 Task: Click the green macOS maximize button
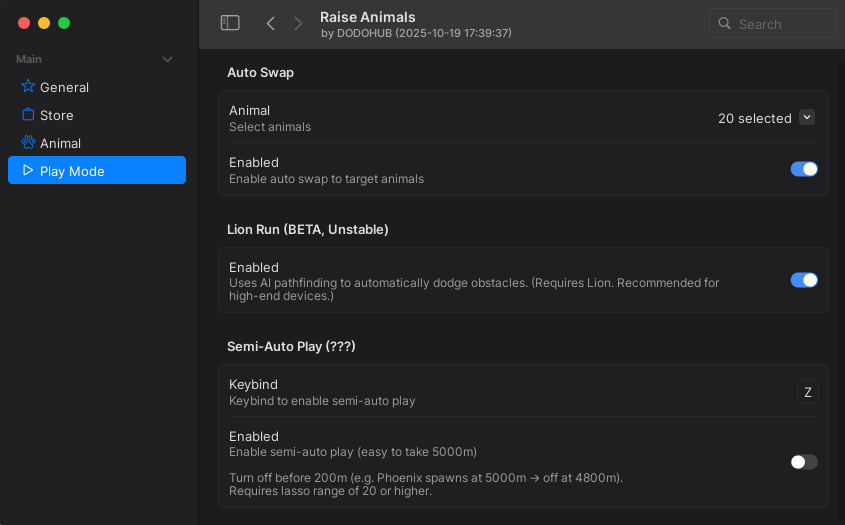coord(64,23)
